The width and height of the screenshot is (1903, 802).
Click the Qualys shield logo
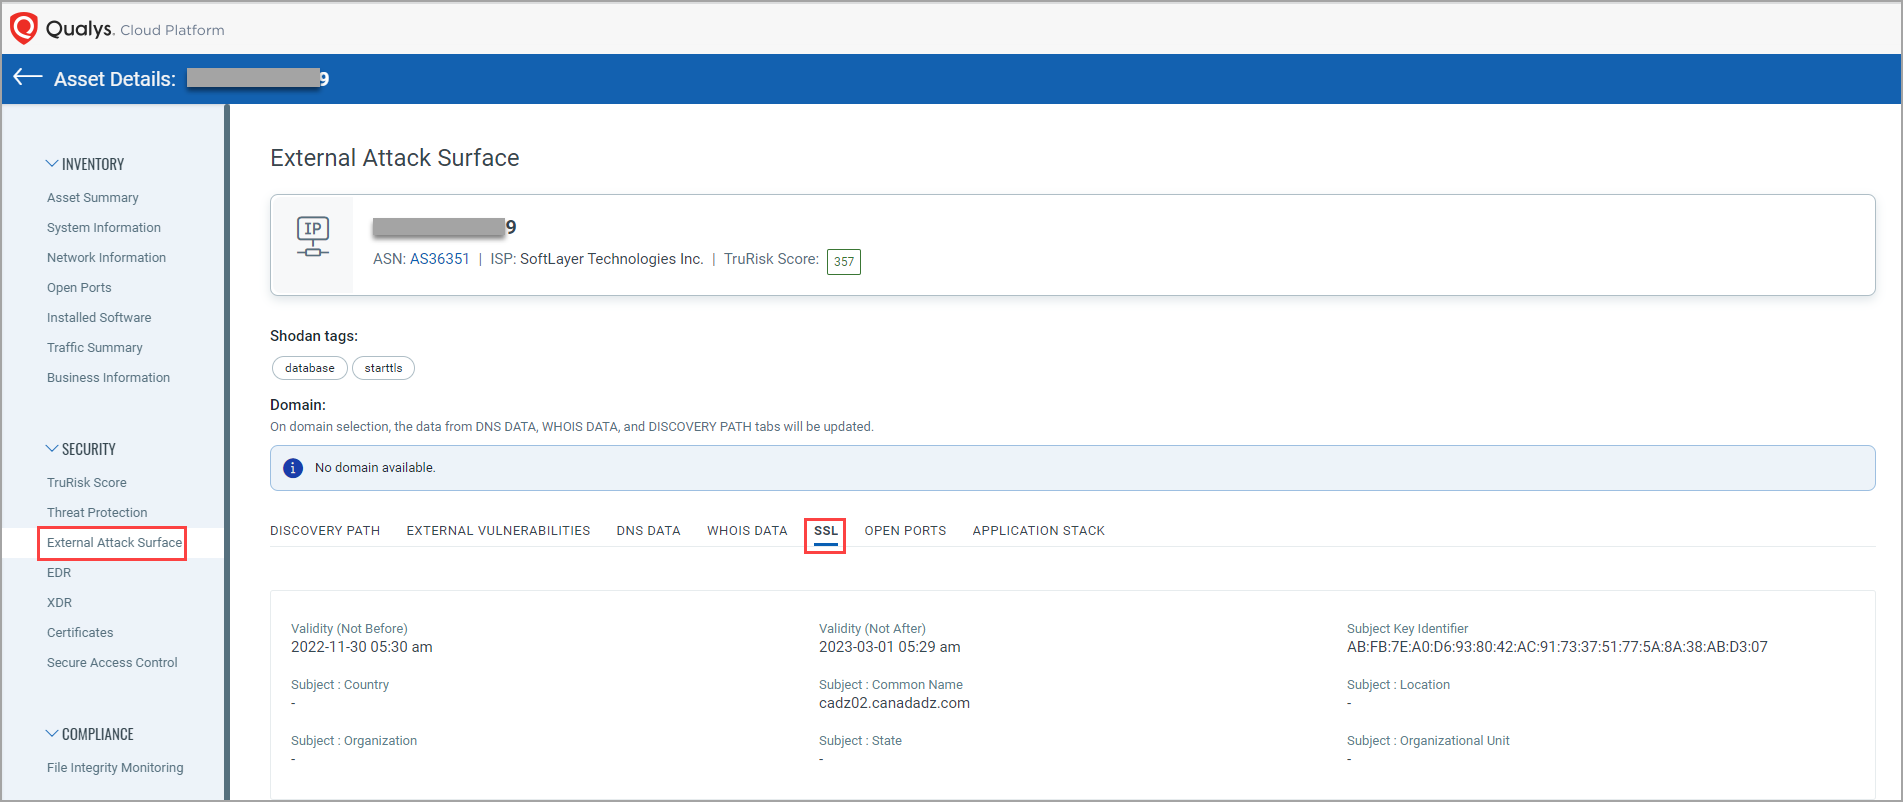[23, 28]
